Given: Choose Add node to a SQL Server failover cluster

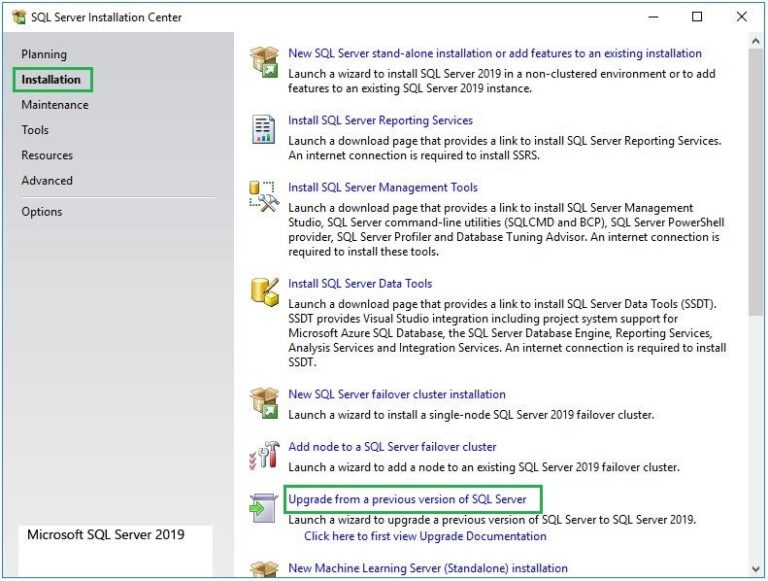Looking at the screenshot, I should (x=392, y=447).
